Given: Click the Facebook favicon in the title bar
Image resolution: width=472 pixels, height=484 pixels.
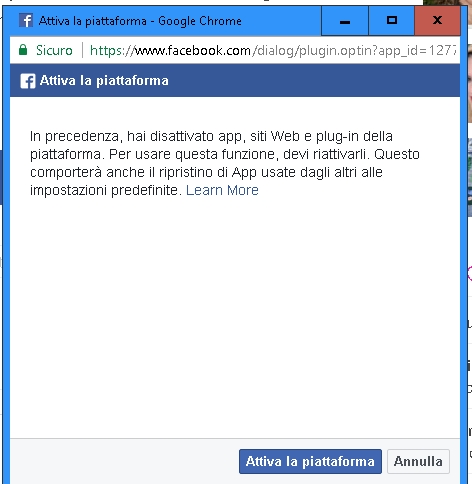Looking at the screenshot, I should pyautogui.click(x=26, y=21).
